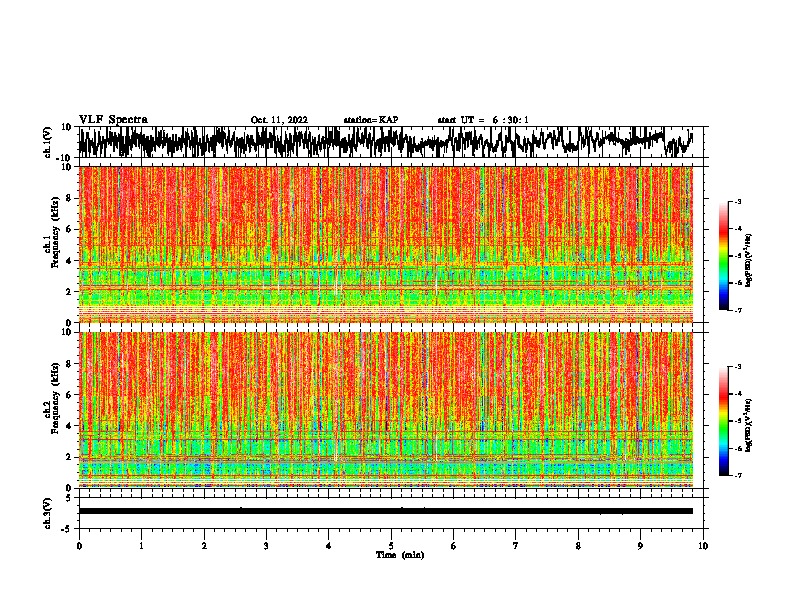This screenshot has width=792, height=612.
Task: Click the ch.3 black voltage trace bar
Action: coord(386,511)
